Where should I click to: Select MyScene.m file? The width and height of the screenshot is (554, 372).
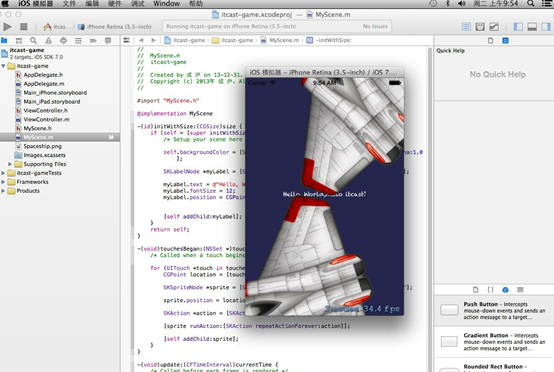(x=60, y=137)
